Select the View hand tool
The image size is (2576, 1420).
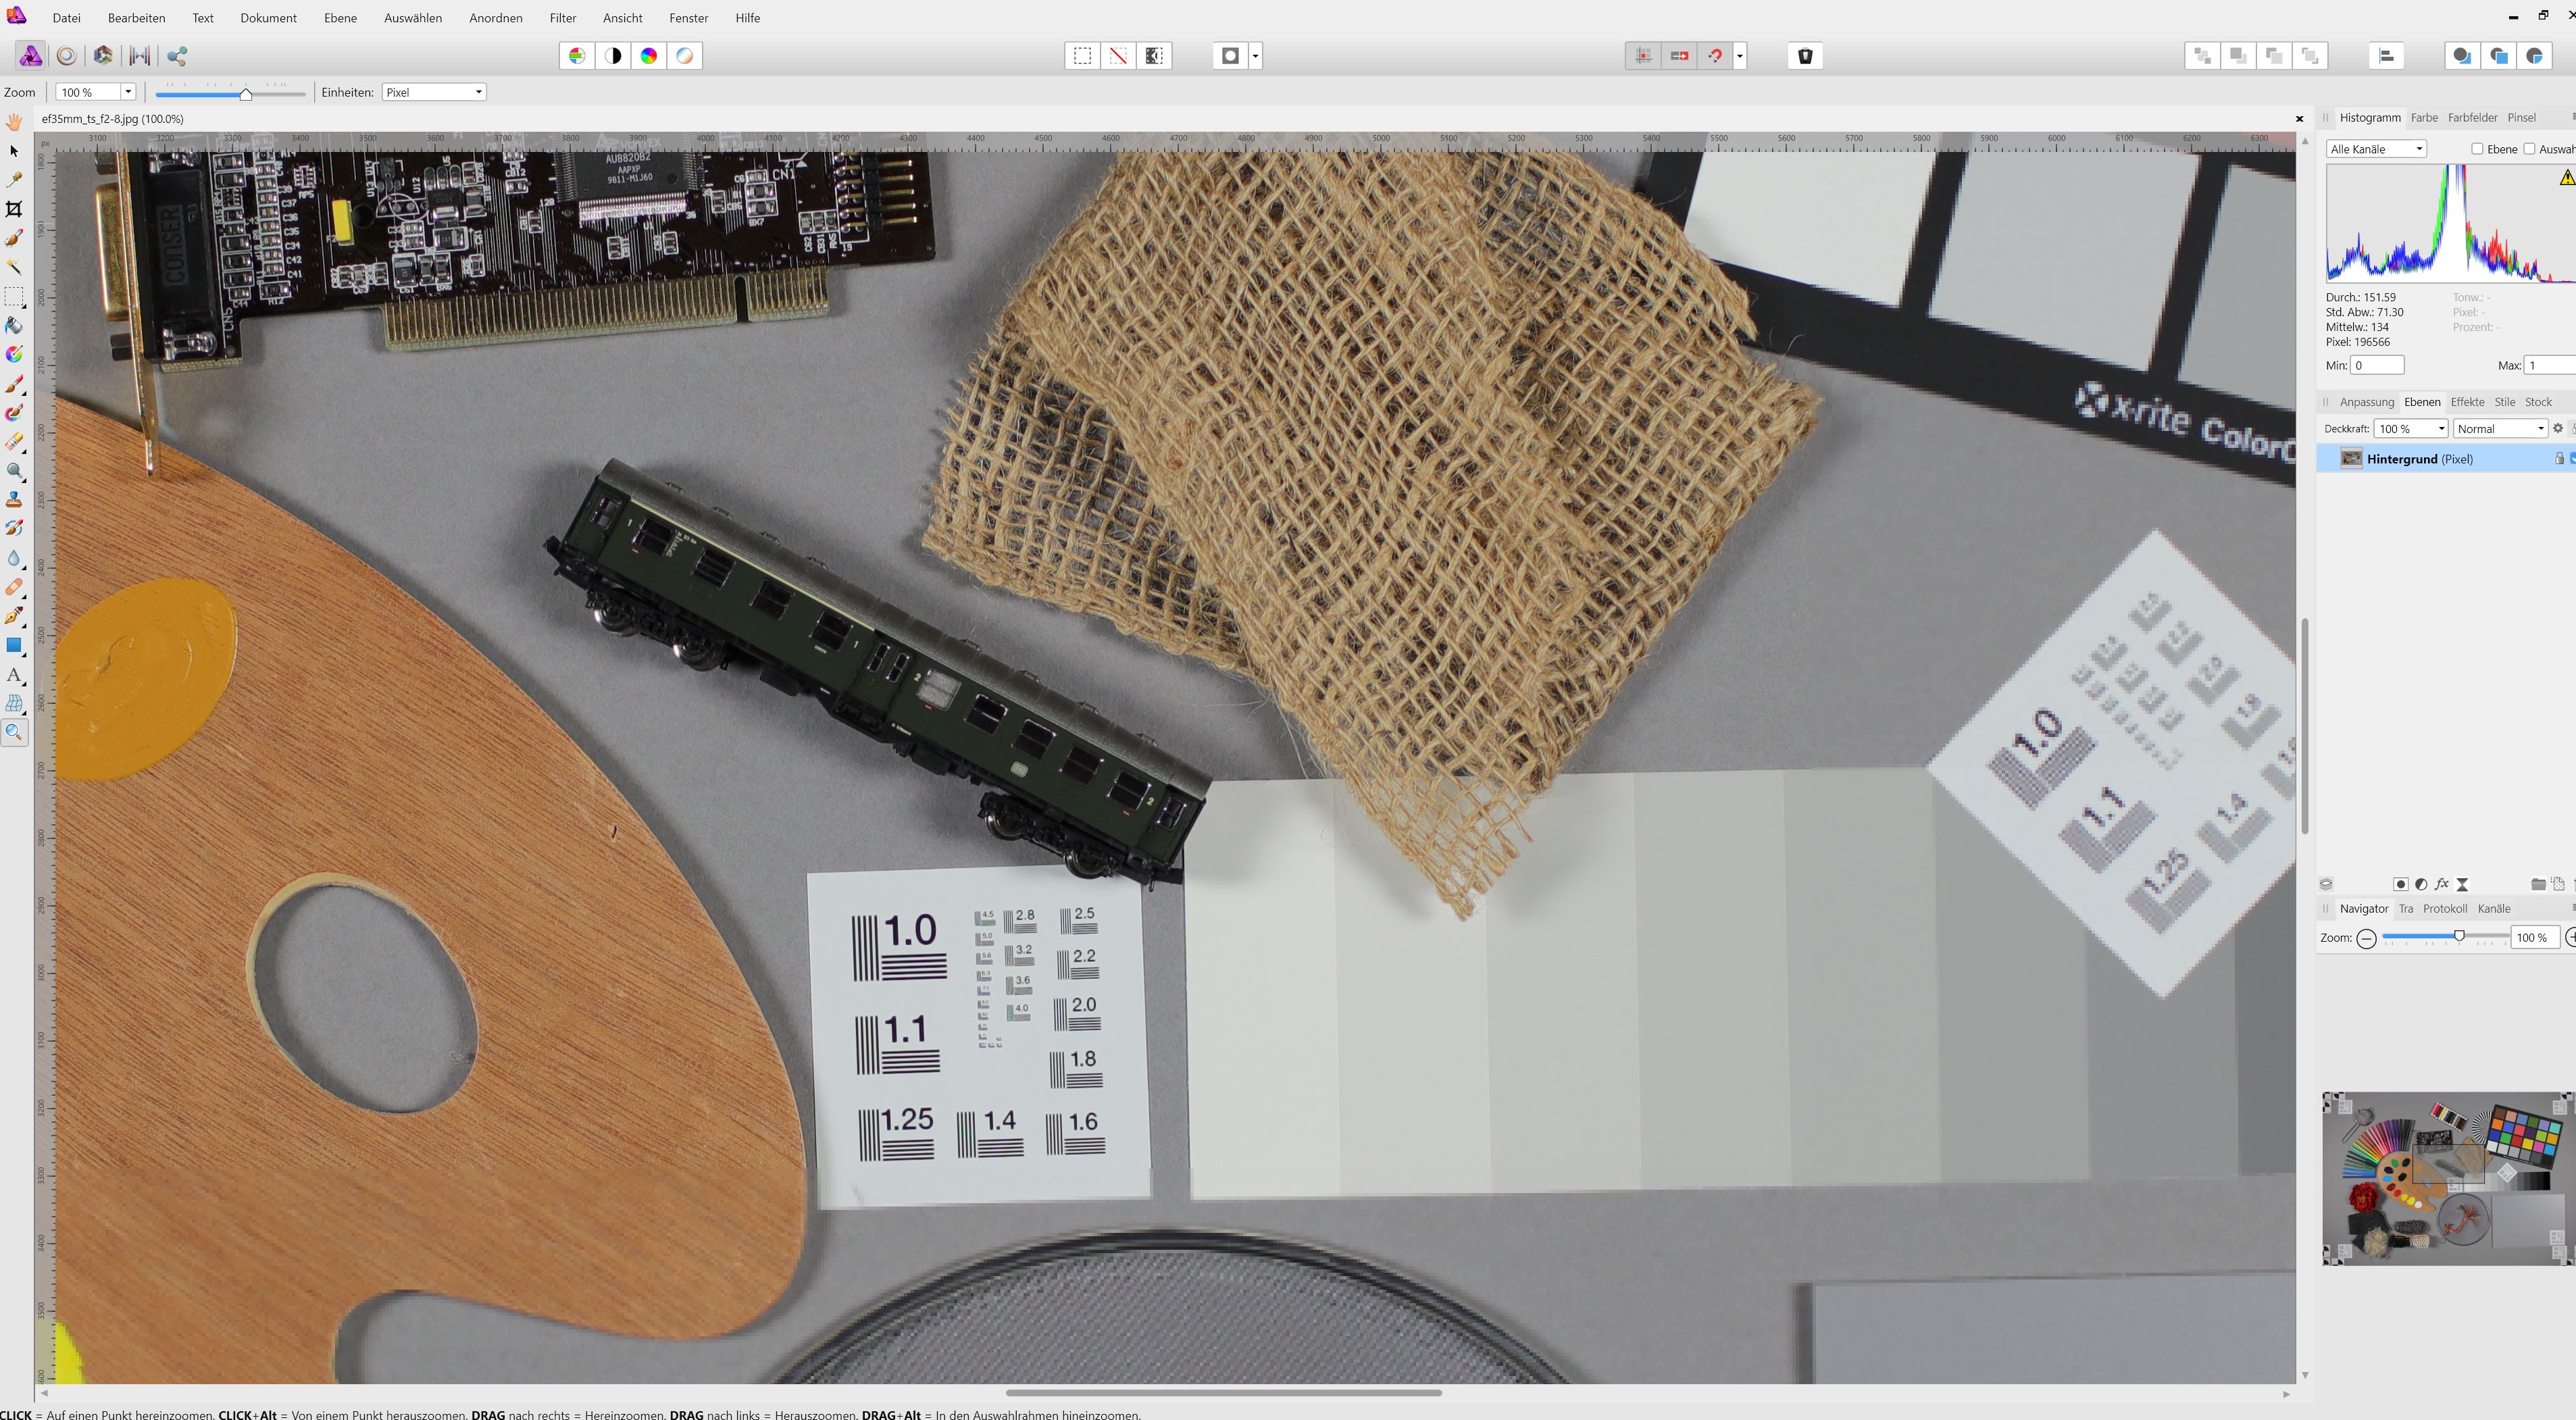(x=14, y=121)
